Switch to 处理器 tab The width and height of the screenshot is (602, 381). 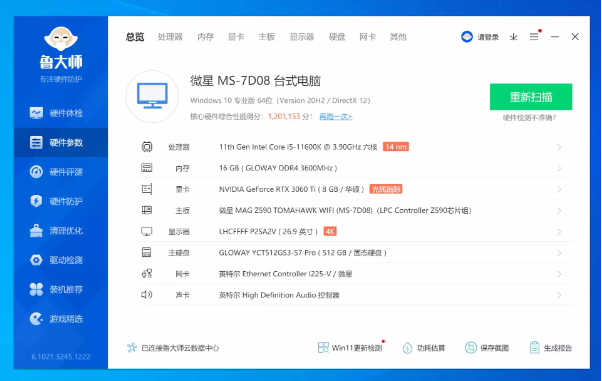point(170,37)
